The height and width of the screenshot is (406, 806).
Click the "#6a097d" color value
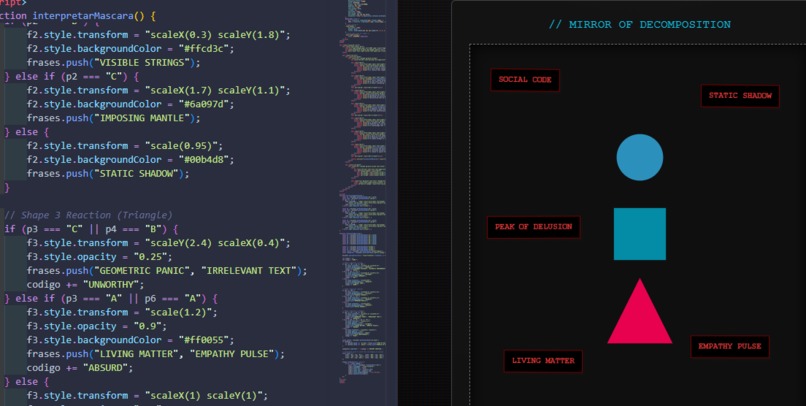click(x=206, y=104)
